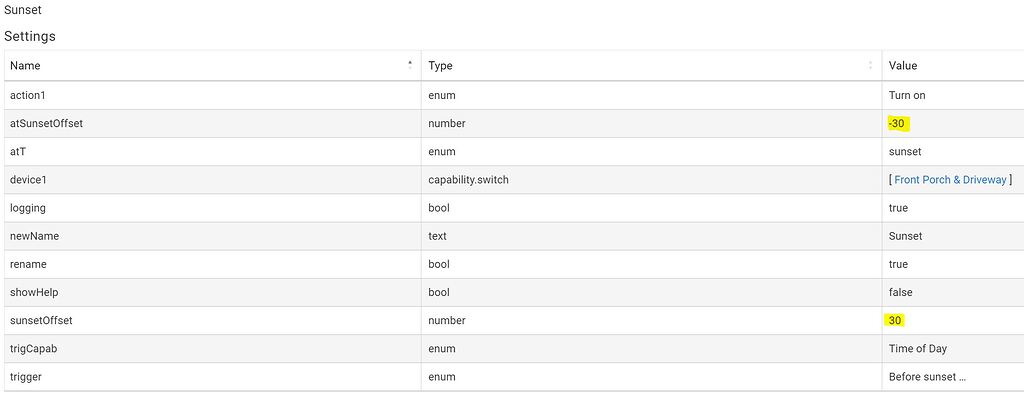
Task: Select the showHelp setting name
Action: click(35, 292)
